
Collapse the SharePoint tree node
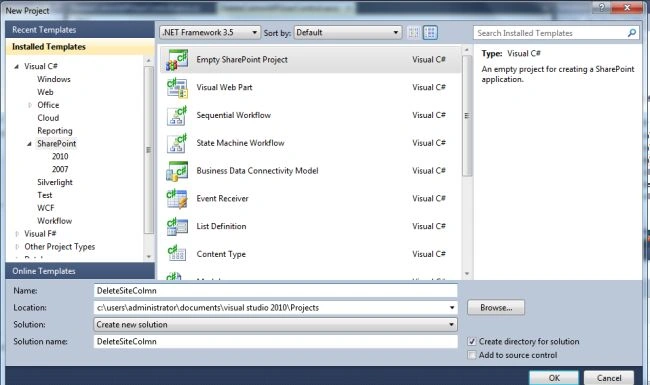coord(29,144)
